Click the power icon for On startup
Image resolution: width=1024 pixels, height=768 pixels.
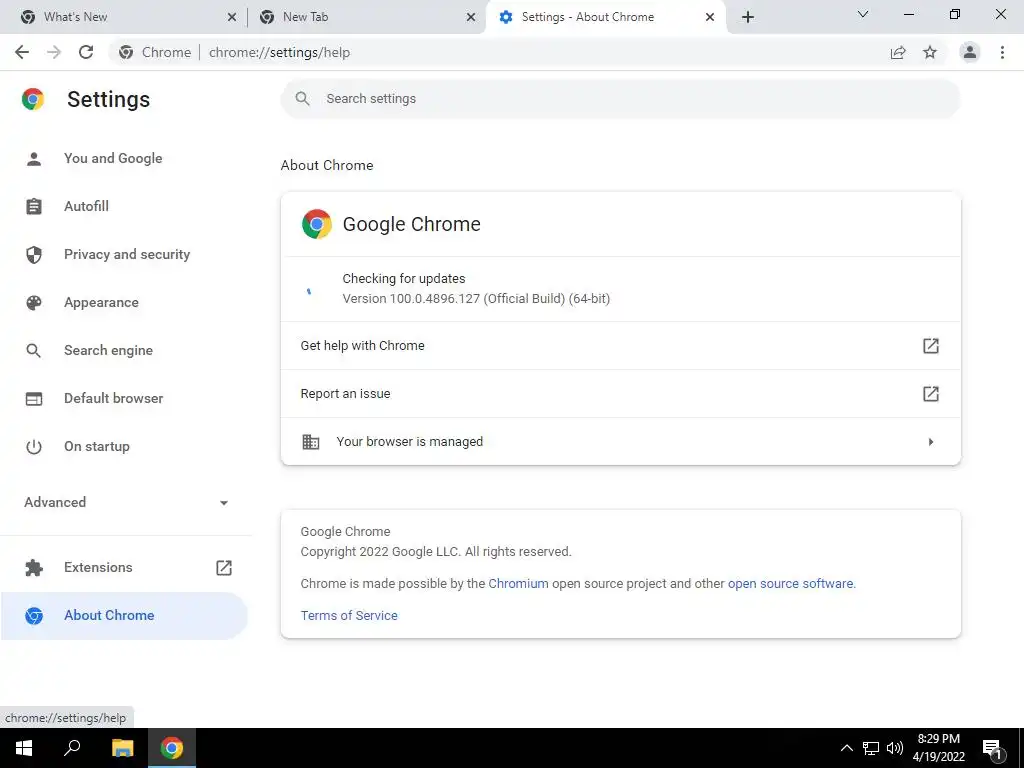tap(34, 447)
